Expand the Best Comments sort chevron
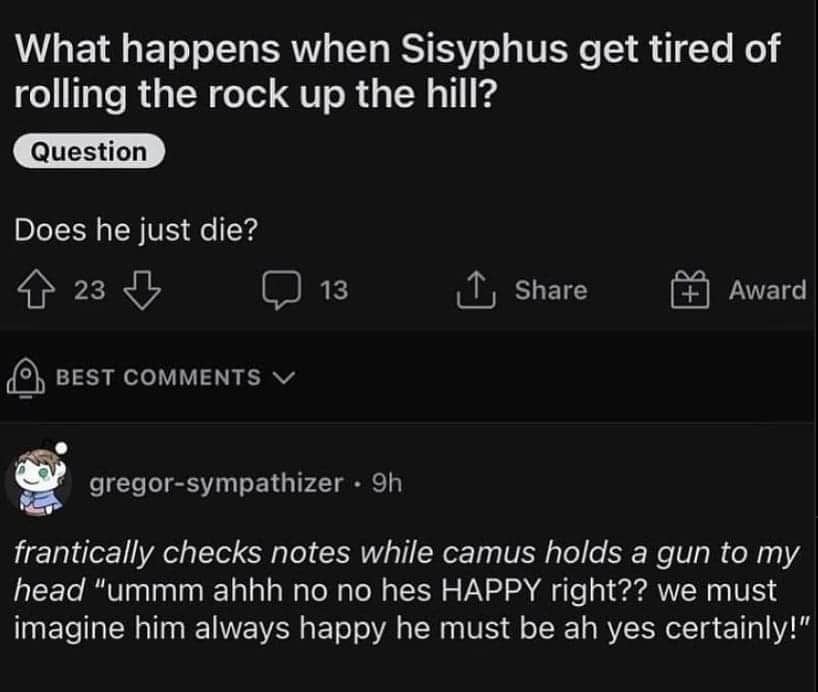The height and width of the screenshot is (692, 818). (x=285, y=377)
